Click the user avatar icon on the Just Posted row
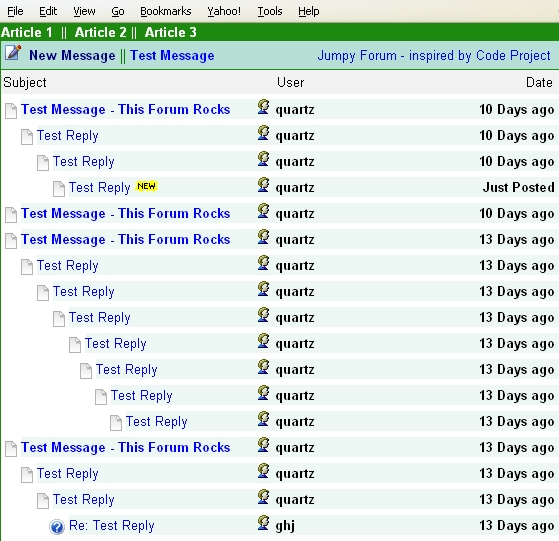The height and width of the screenshot is (541, 559). [x=263, y=185]
